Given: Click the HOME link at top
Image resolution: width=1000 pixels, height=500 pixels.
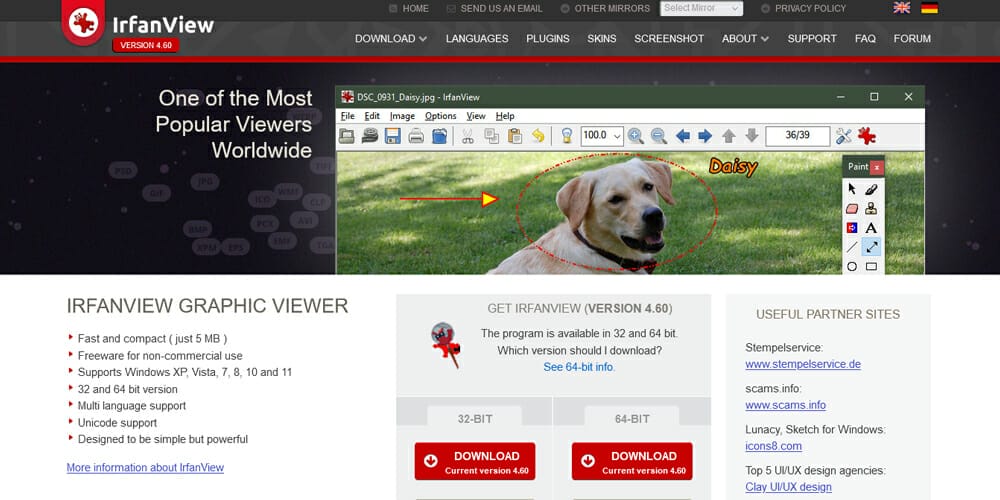Looking at the screenshot, I should click(x=409, y=8).
